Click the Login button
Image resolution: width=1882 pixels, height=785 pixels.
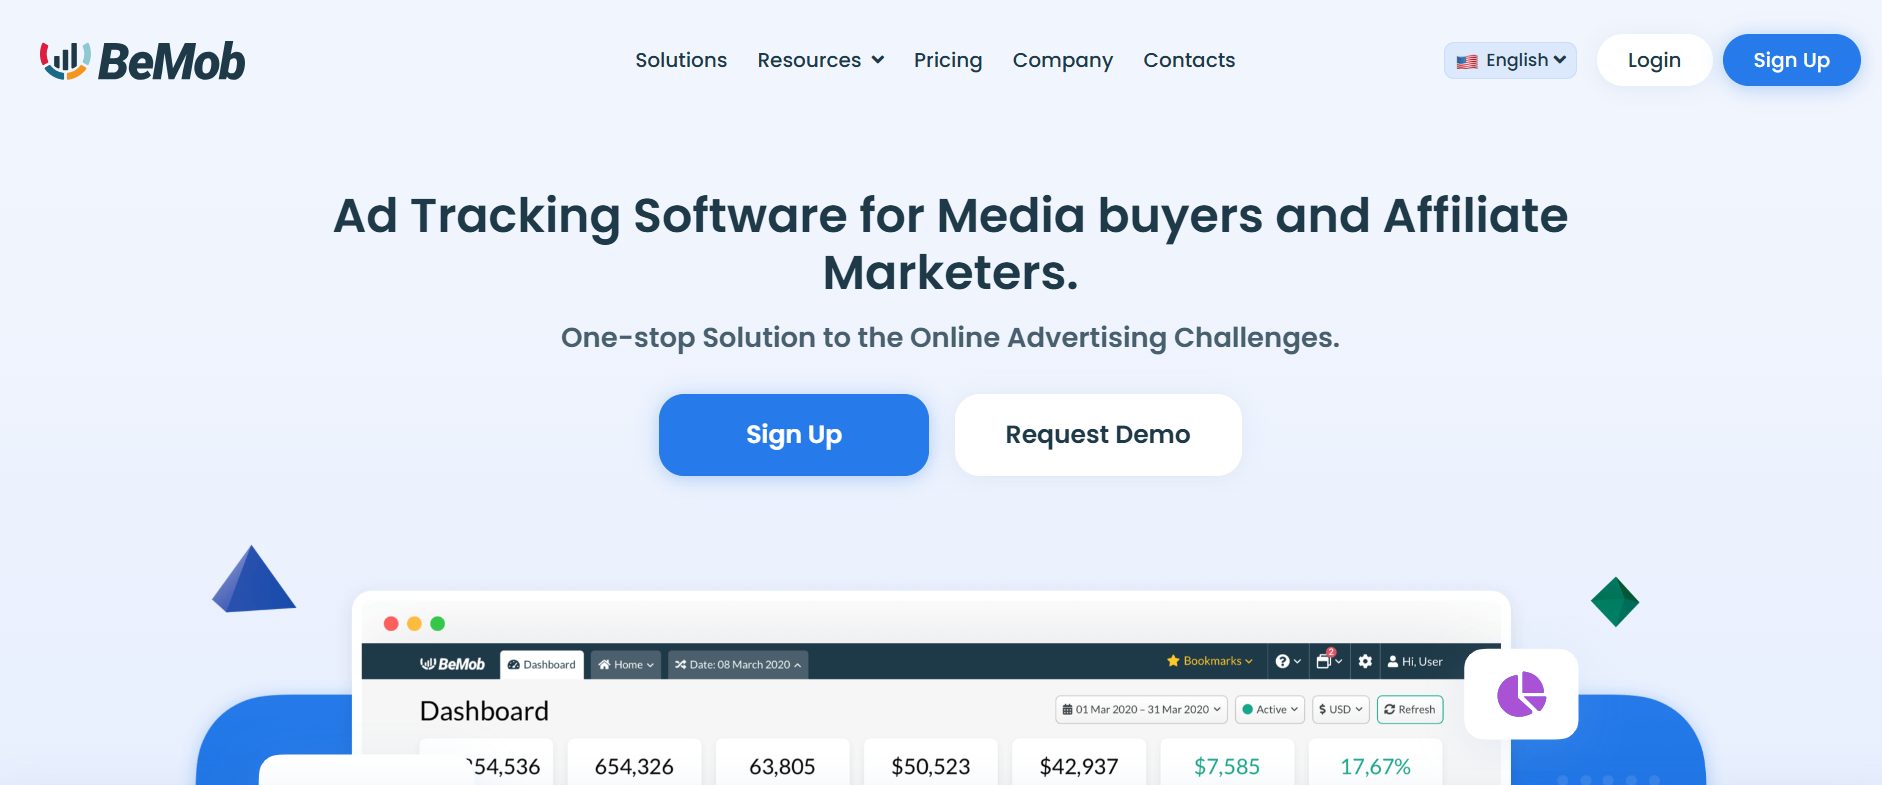(x=1654, y=60)
